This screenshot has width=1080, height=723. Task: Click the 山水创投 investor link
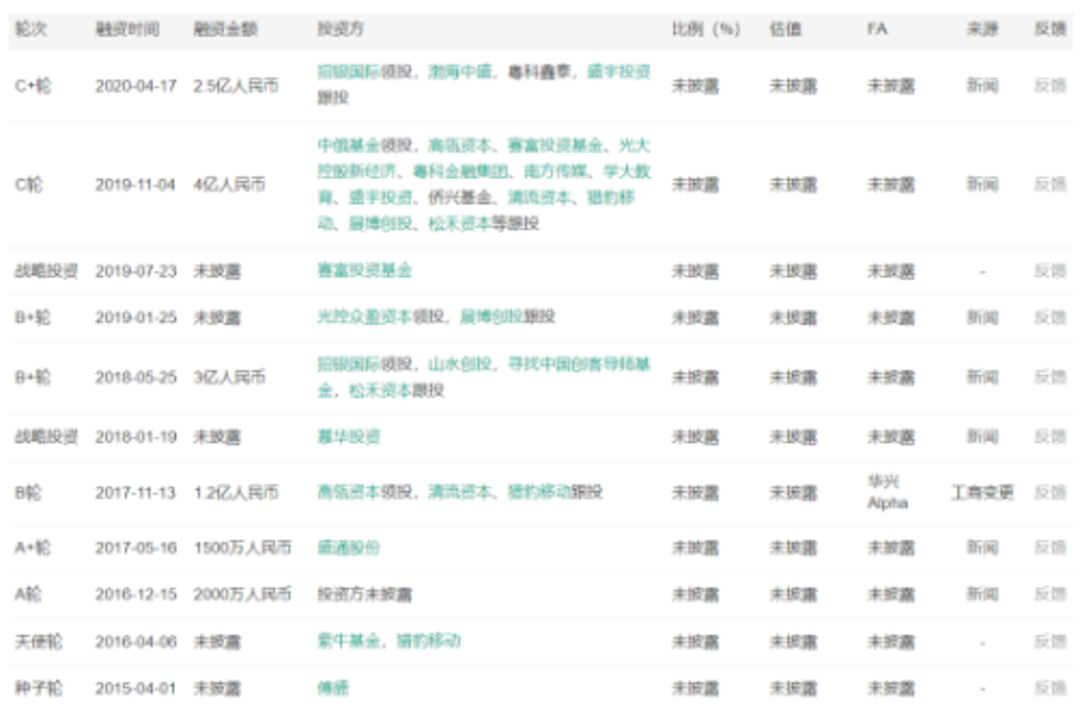coord(460,364)
